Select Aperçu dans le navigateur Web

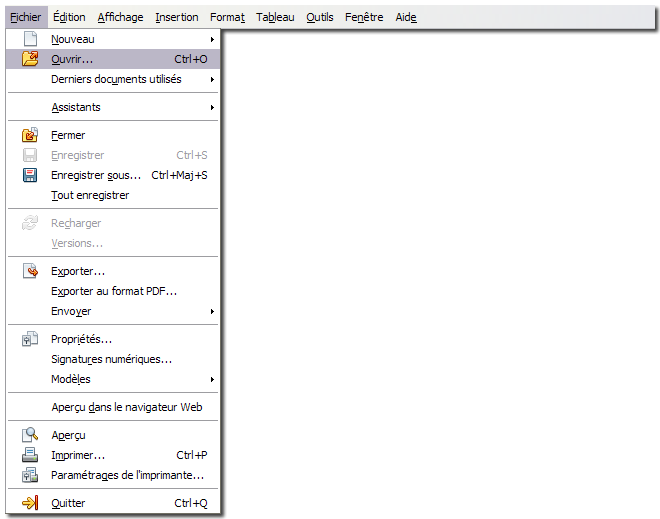[x=126, y=407]
